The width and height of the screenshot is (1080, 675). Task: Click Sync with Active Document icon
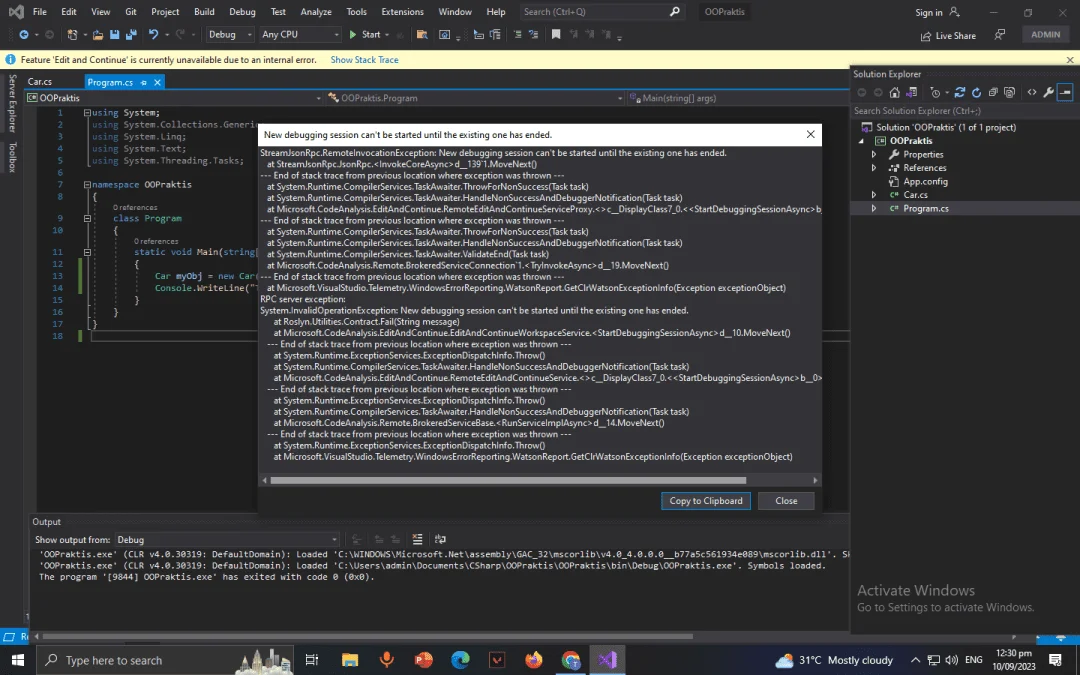(959, 92)
